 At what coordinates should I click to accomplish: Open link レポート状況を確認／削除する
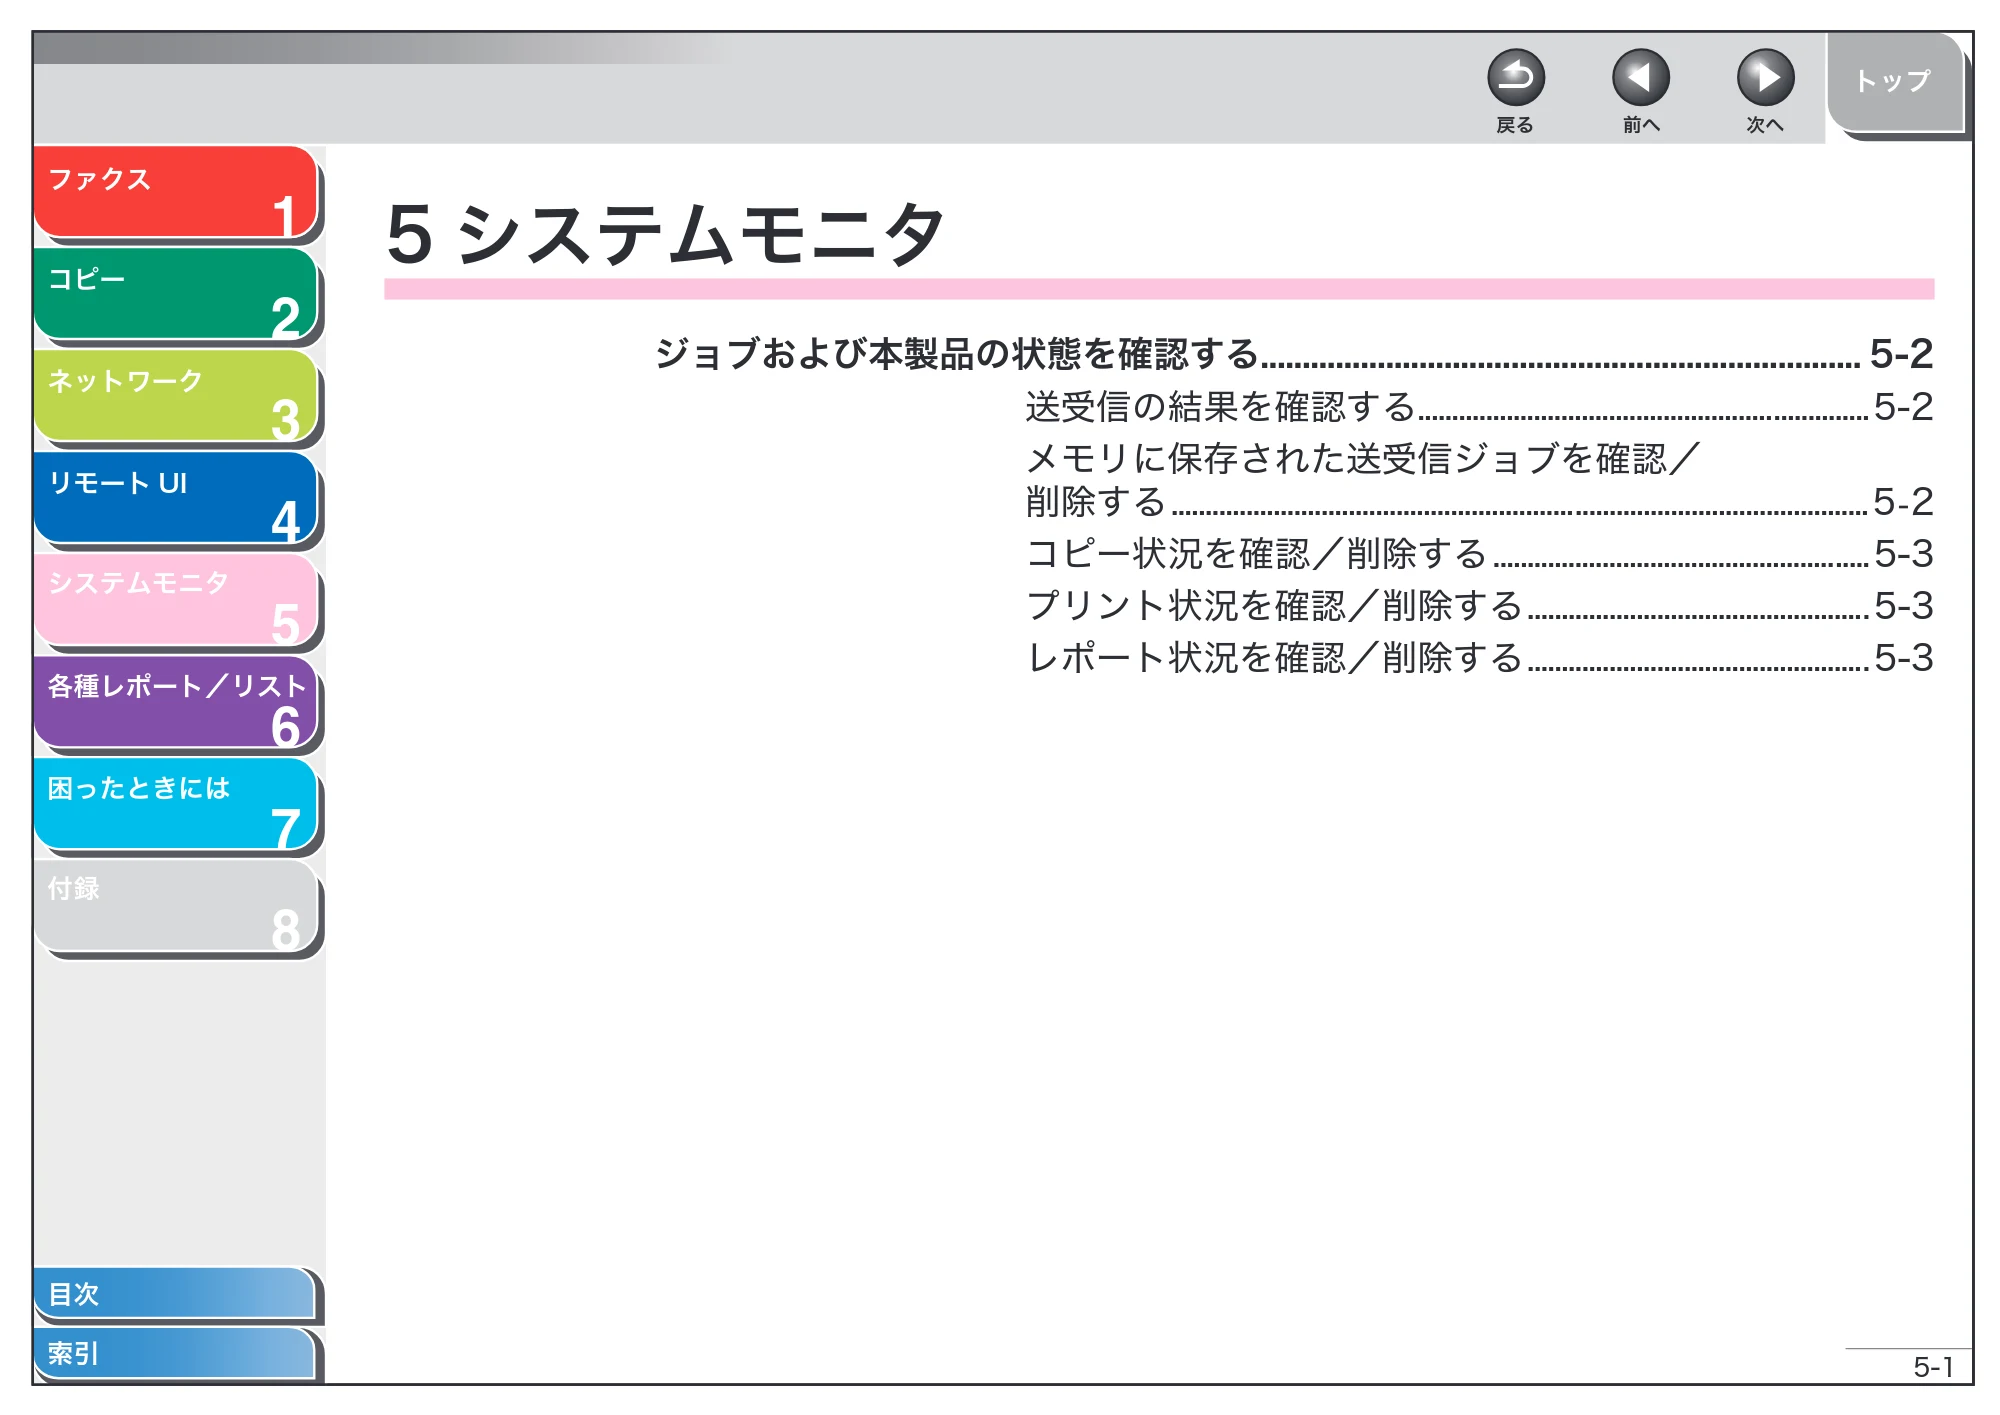[1479, 658]
